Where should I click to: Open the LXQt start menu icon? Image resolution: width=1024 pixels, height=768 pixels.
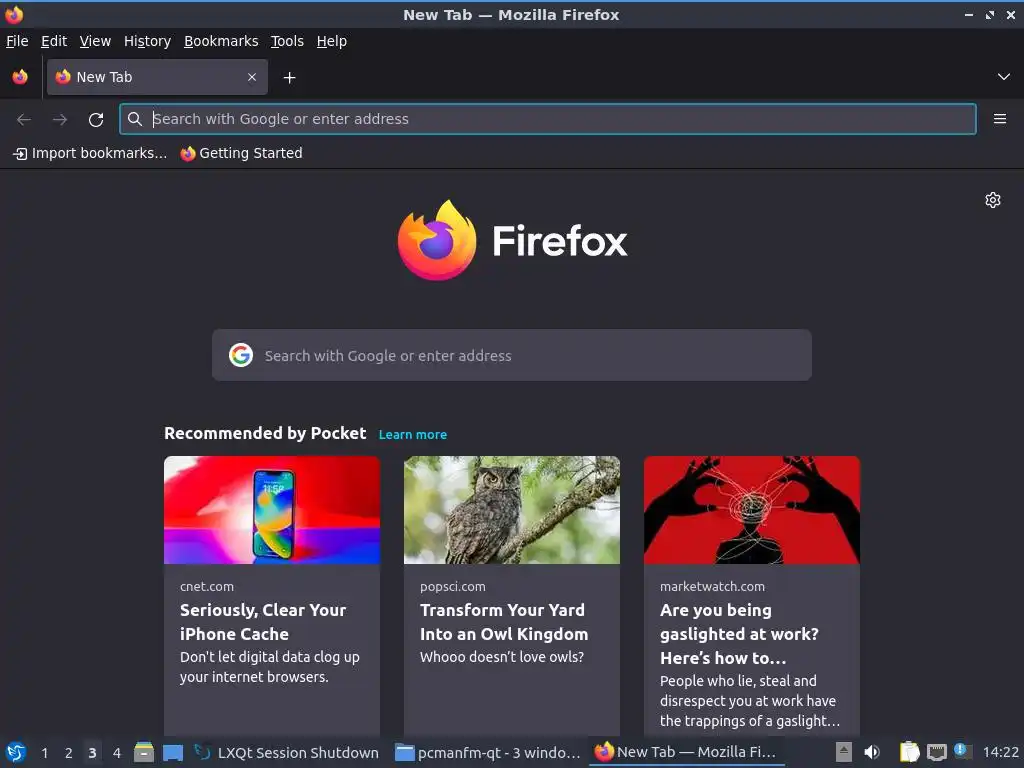pyautogui.click(x=16, y=752)
